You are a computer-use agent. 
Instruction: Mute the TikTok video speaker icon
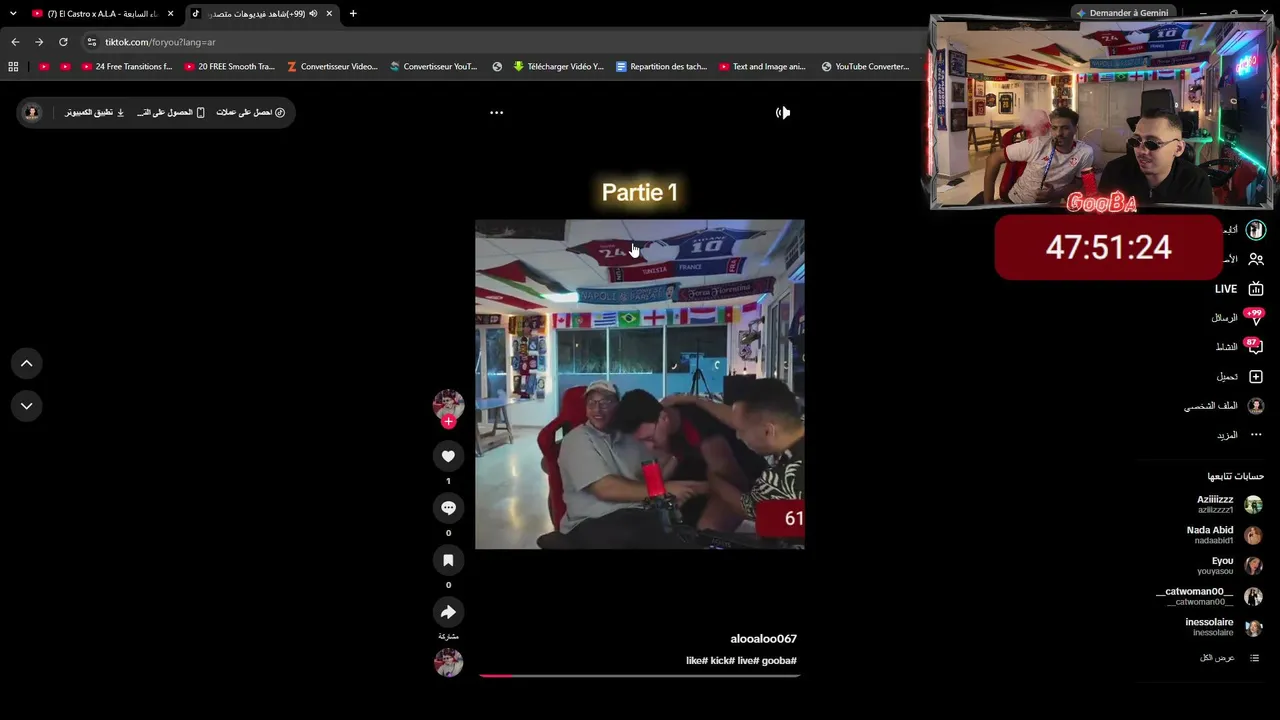pyautogui.click(x=783, y=112)
